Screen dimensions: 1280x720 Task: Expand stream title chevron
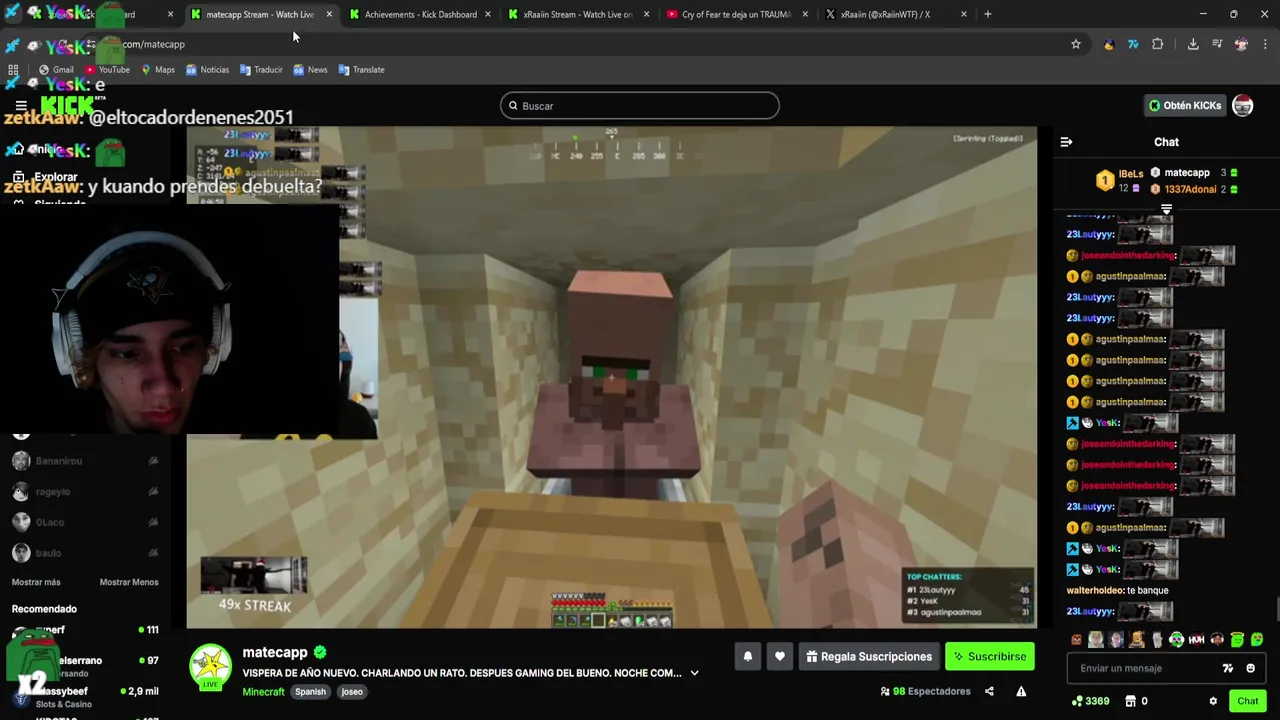pyautogui.click(x=694, y=673)
